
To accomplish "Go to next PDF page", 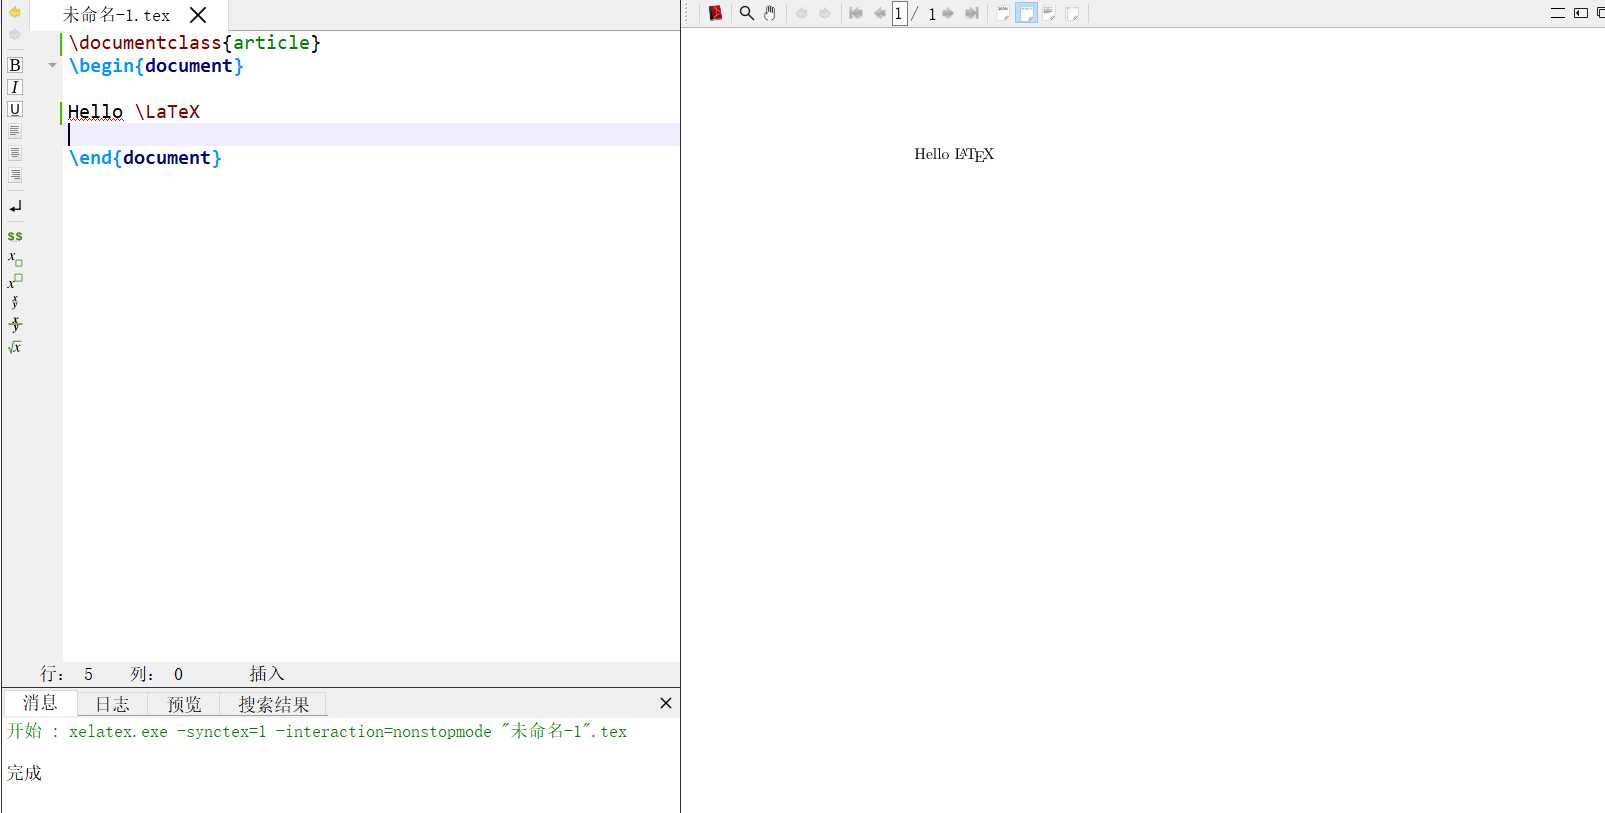I will coord(948,13).
